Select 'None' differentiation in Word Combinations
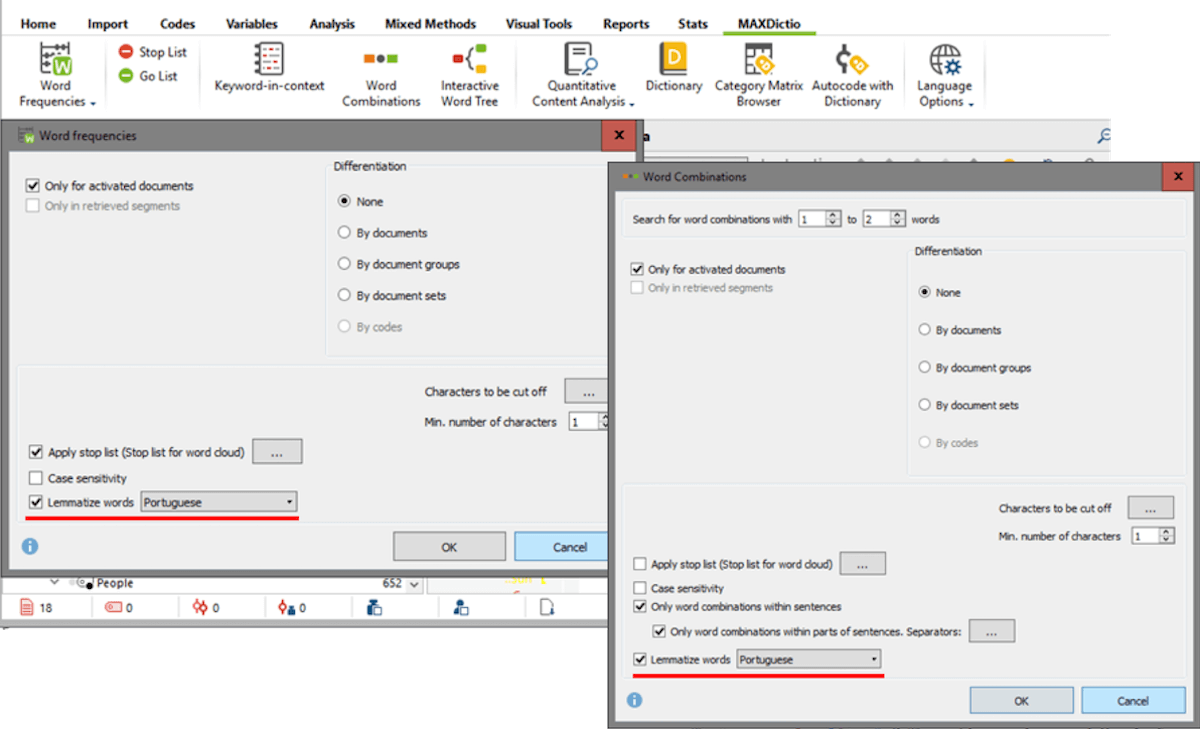Viewport: 1200px width, 729px height. coord(925,292)
